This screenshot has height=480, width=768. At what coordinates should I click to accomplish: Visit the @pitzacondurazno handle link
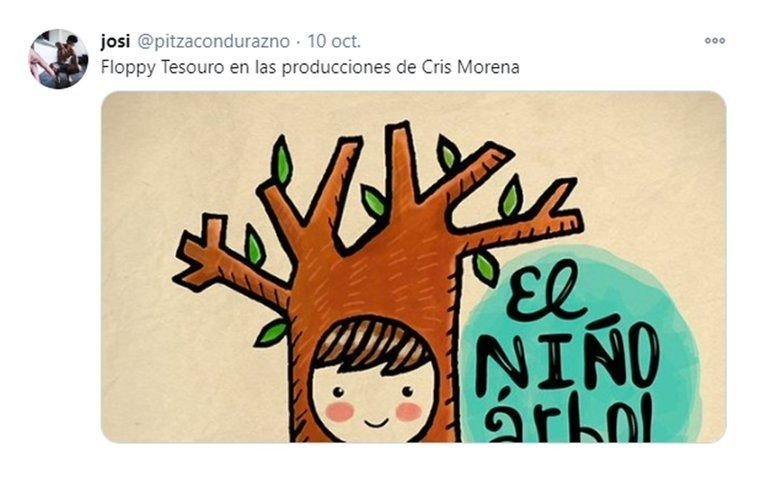point(213,42)
